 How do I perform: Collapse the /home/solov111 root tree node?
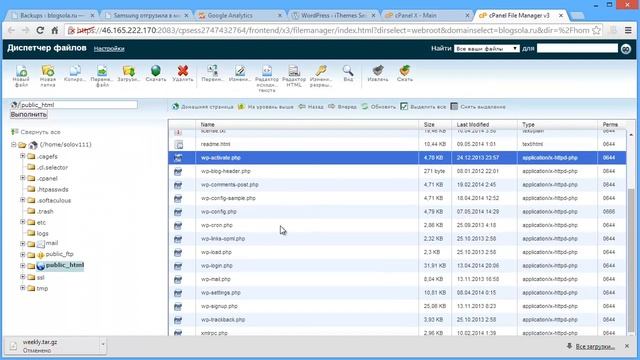pyautogui.click(x=13, y=144)
